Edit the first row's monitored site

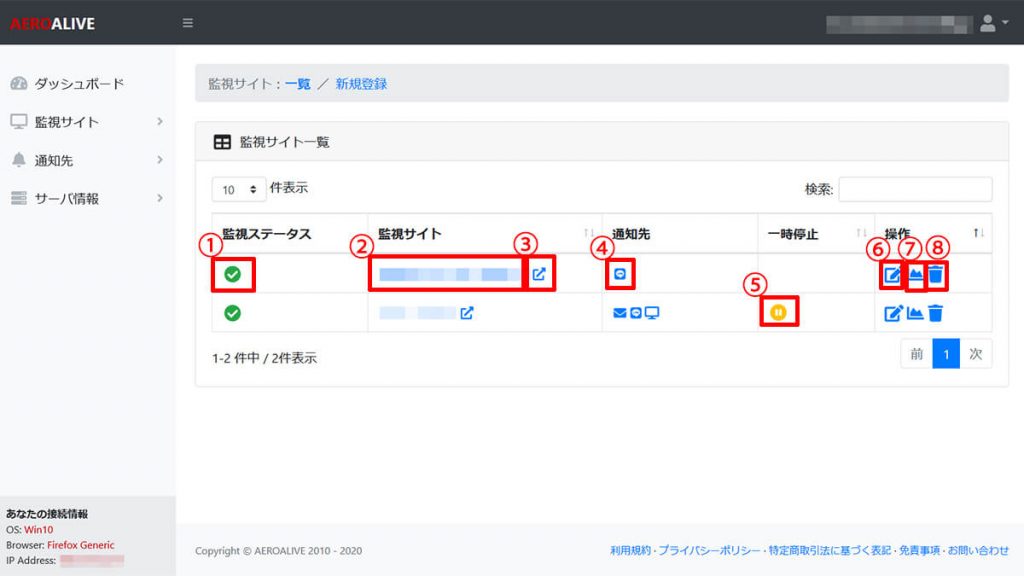pyautogui.click(x=892, y=274)
